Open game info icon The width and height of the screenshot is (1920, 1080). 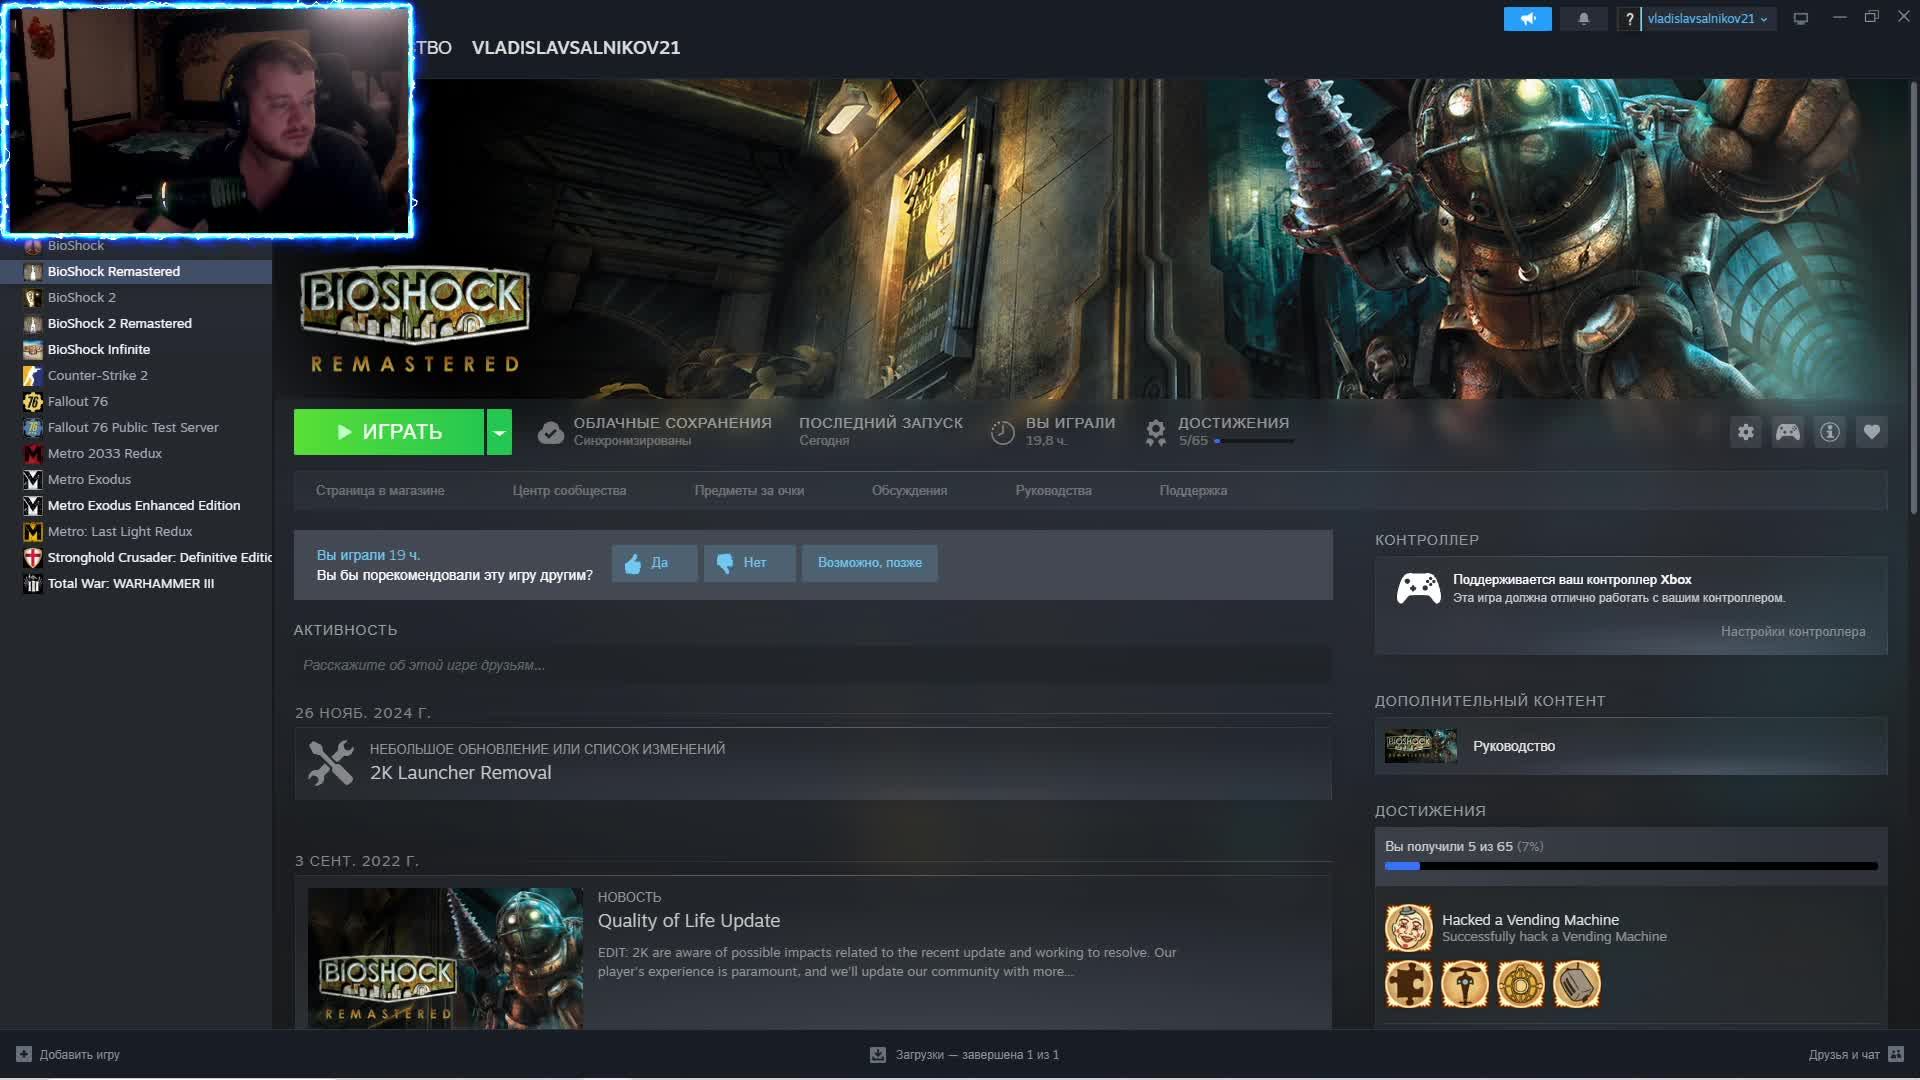(1829, 432)
